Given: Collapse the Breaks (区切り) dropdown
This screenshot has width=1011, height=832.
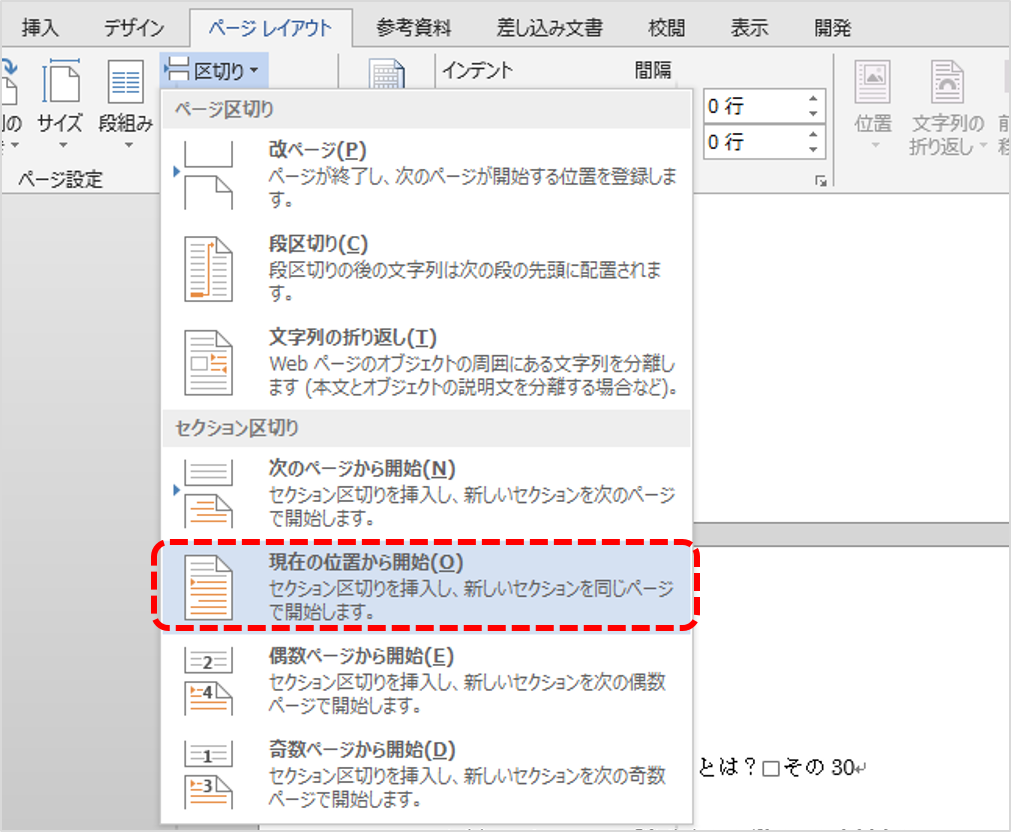Looking at the screenshot, I should 212,70.
